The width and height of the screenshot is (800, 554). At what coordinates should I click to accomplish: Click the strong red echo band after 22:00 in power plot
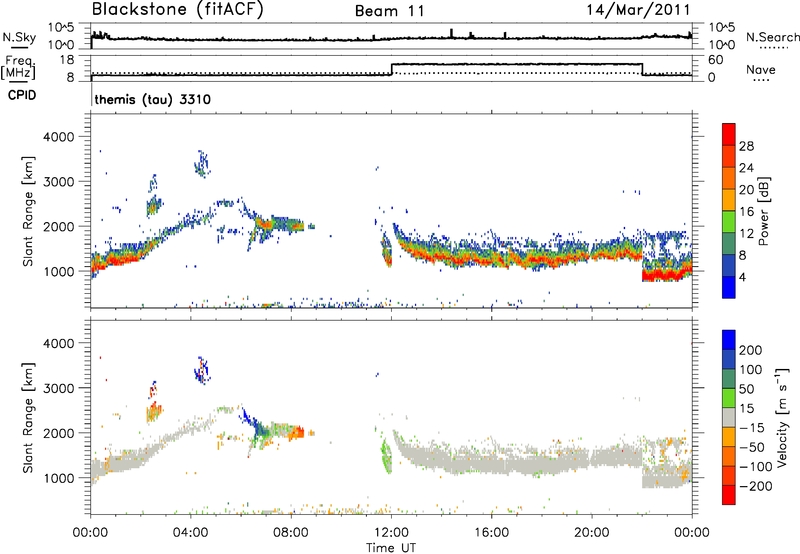[666, 275]
